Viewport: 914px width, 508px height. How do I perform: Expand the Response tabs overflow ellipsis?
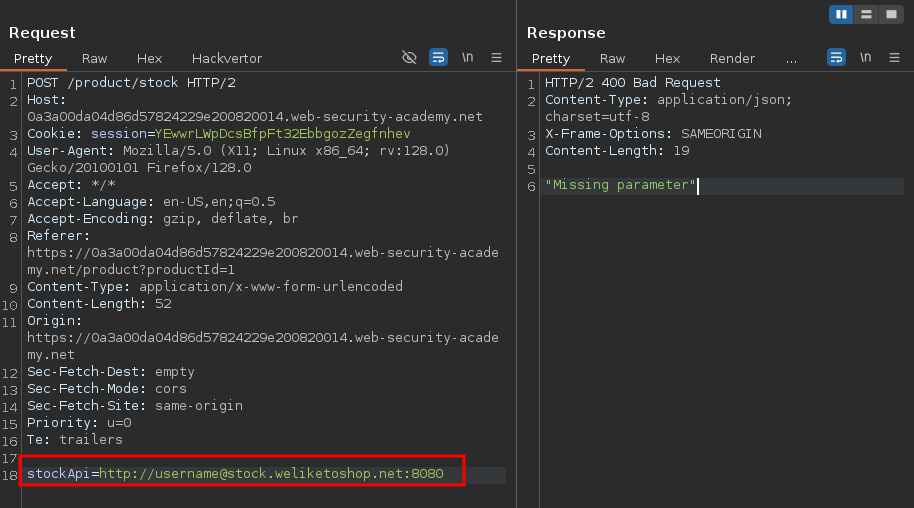coord(792,59)
